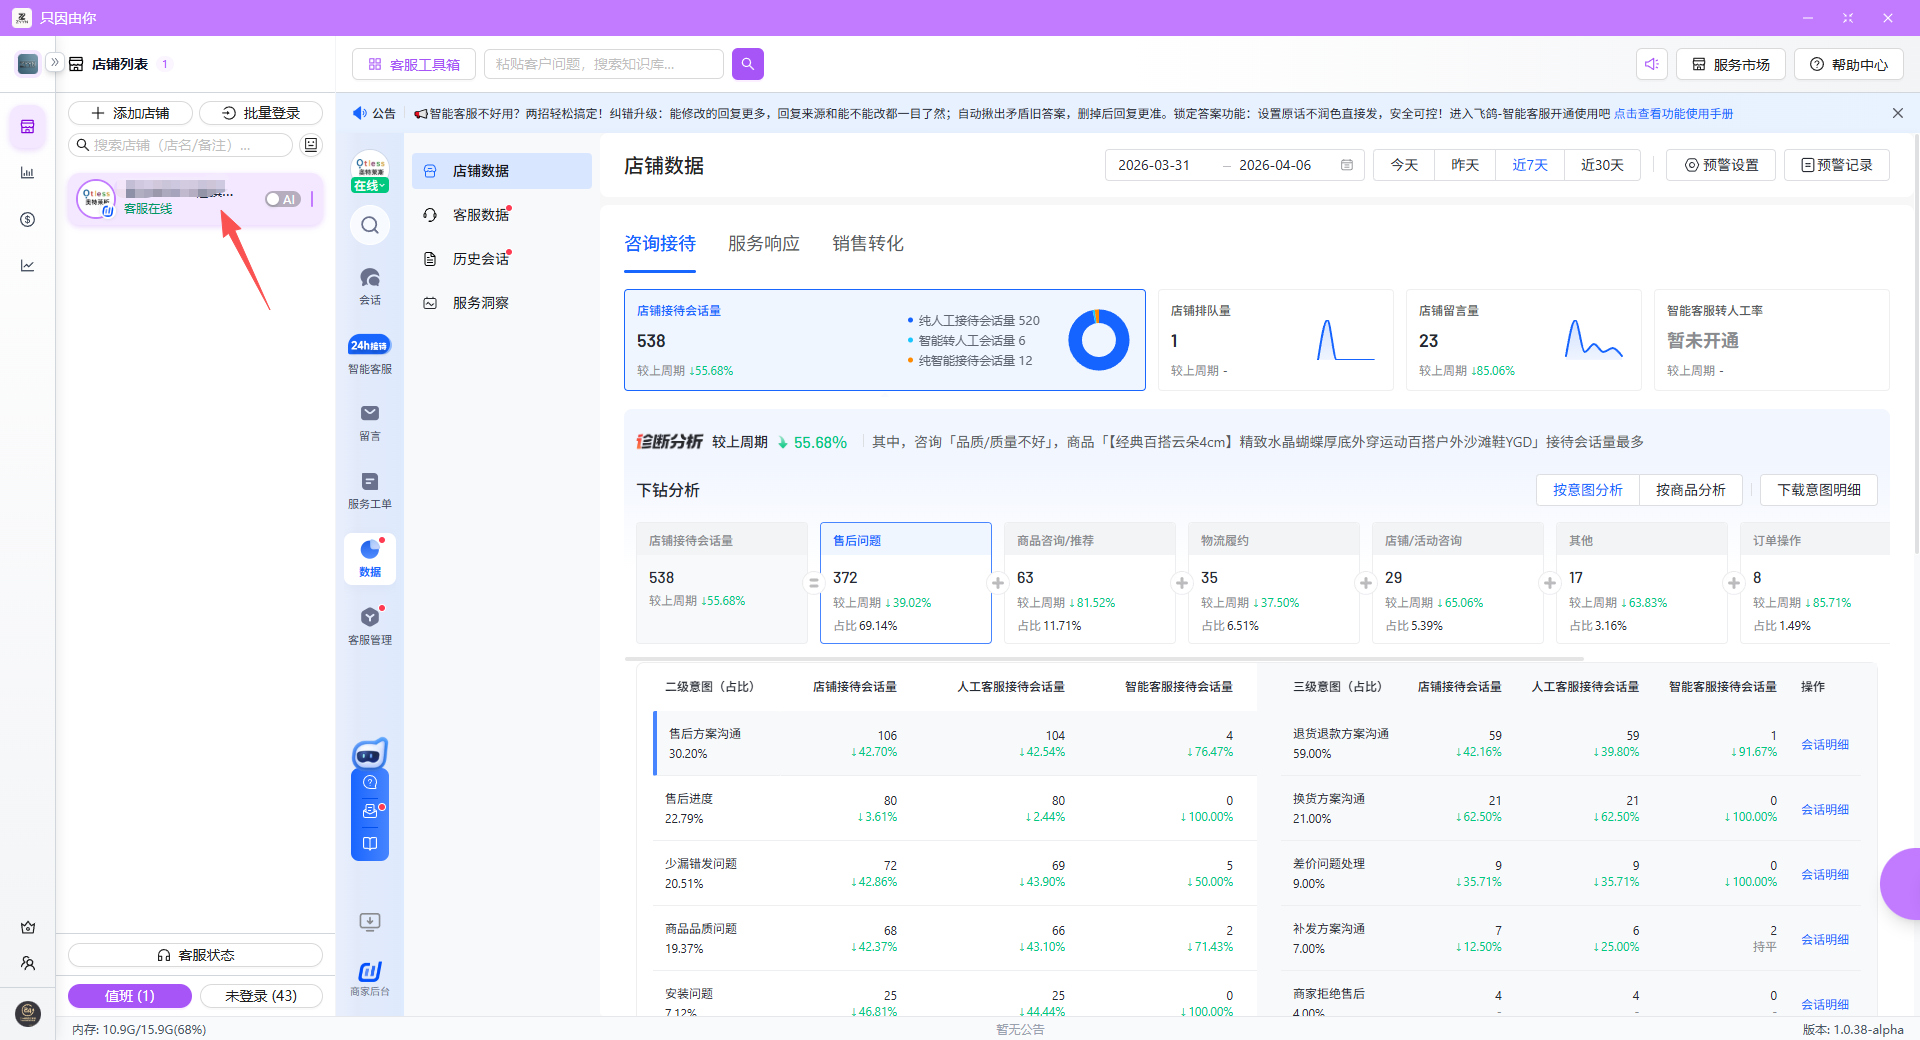Click the calendar icon in date range
This screenshot has width=1920, height=1040.
tap(1346, 165)
